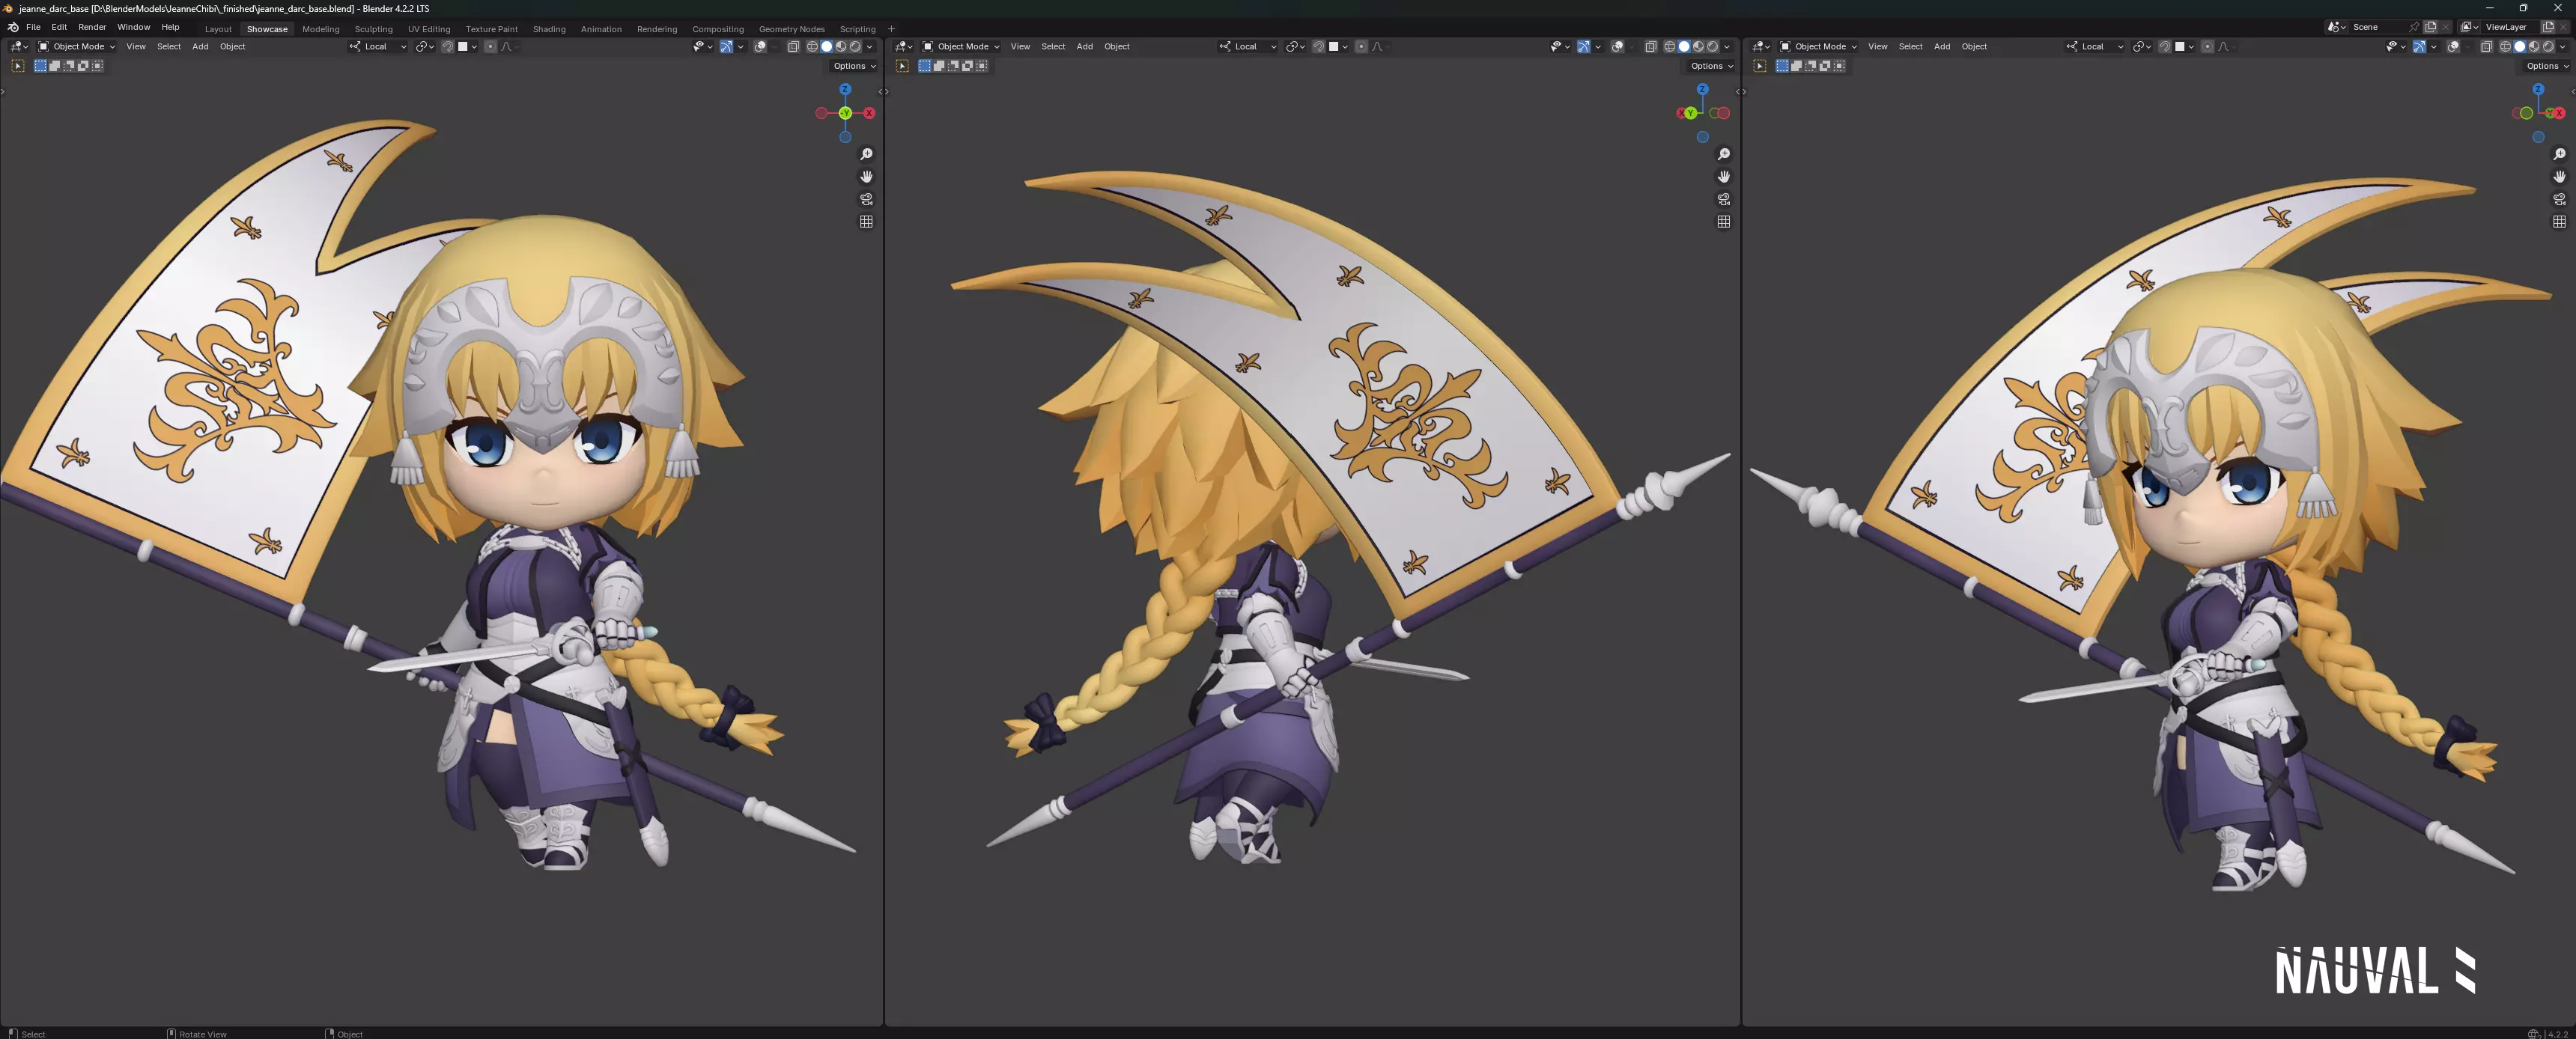Screen dimensions: 2576x1039
Task: Open editor type dropdown in left viewport
Action: tap(20, 46)
